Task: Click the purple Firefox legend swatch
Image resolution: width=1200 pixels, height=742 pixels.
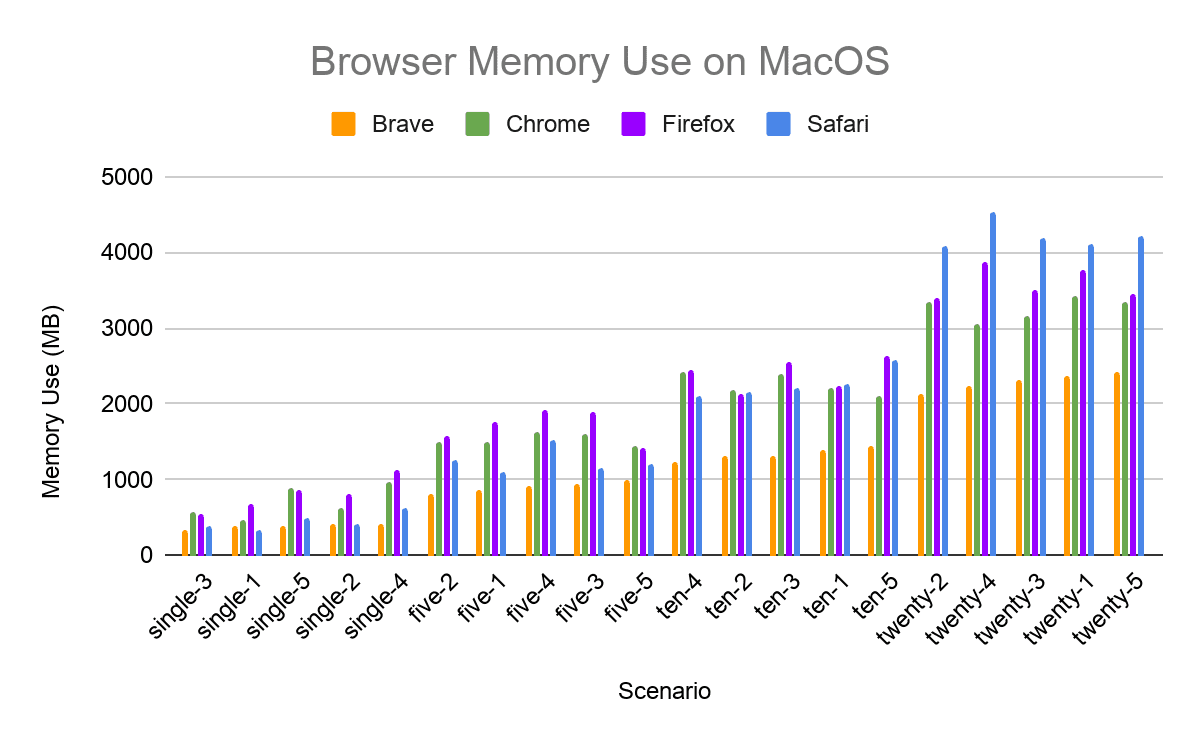Action: click(x=634, y=124)
